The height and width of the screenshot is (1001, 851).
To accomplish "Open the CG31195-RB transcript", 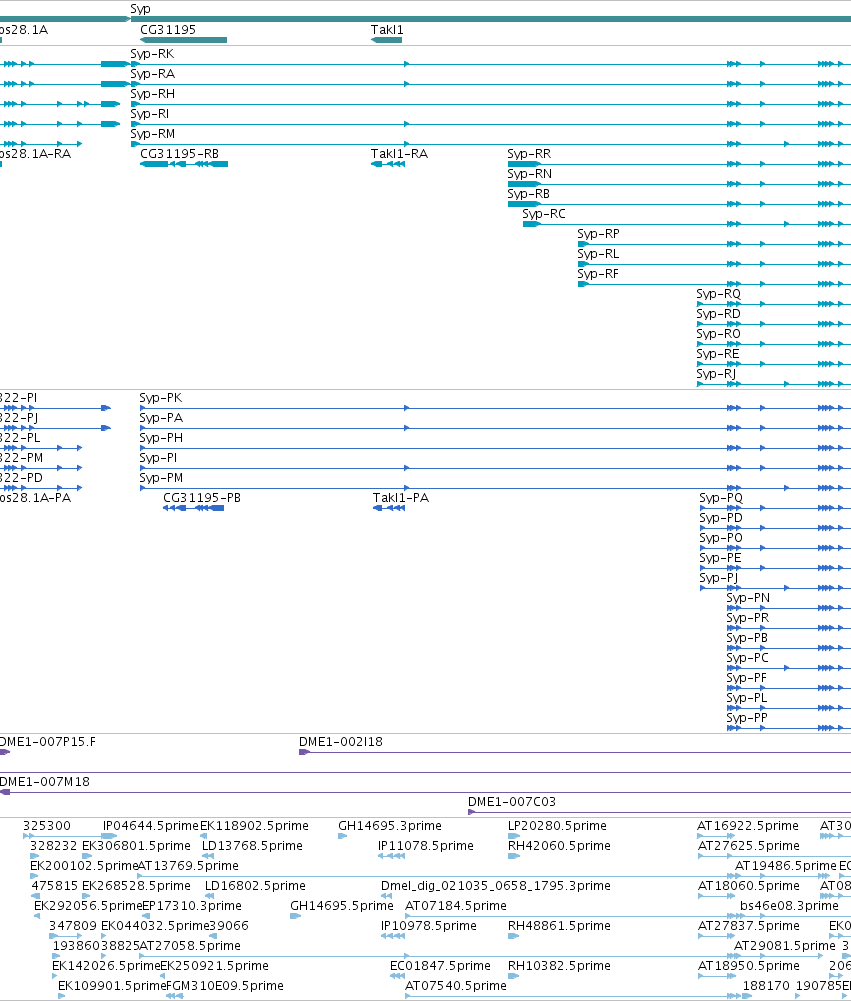I will pyautogui.click(x=184, y=164).
